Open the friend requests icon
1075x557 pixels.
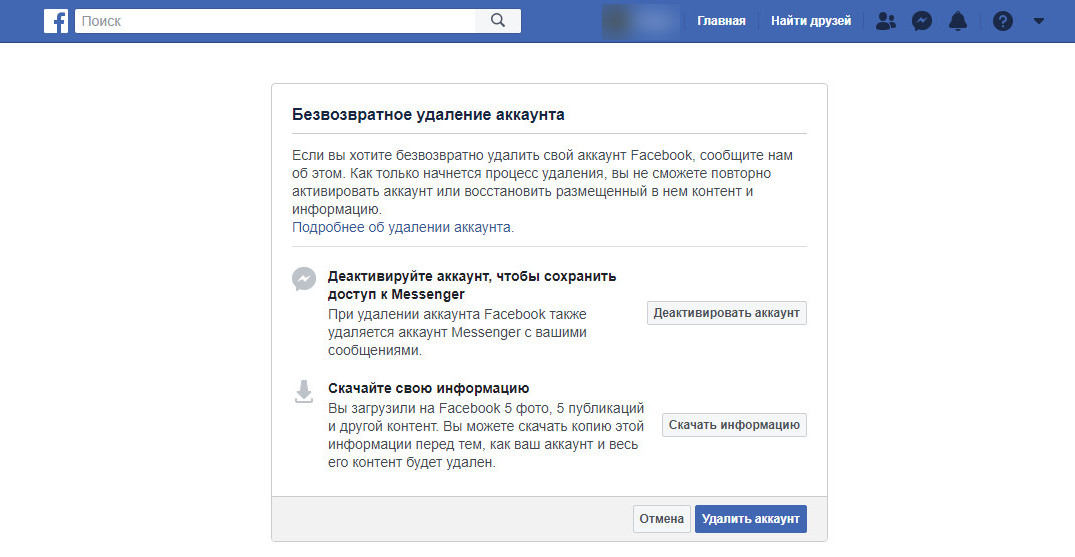pos(886,21)
